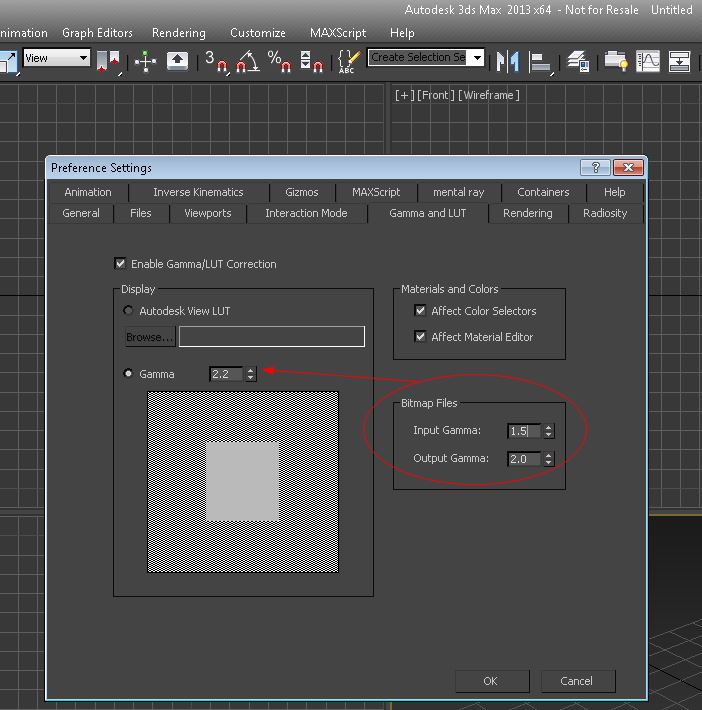Click the OK button

pos(490,681)
